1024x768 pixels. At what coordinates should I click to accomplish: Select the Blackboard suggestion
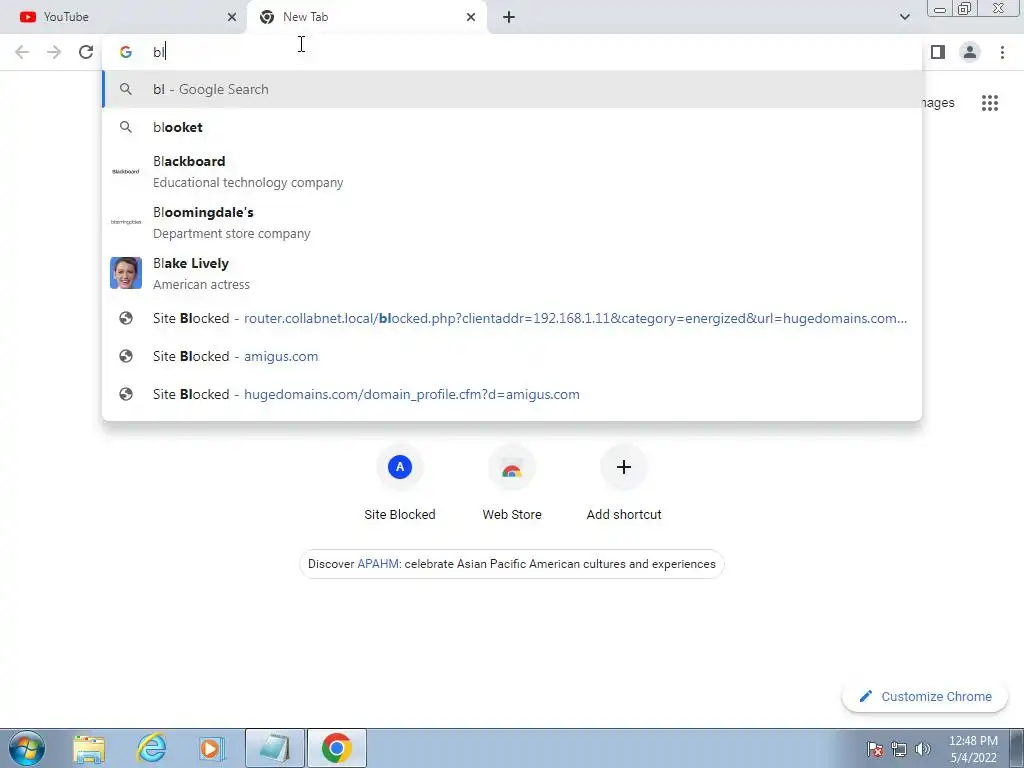pos(512,172)
